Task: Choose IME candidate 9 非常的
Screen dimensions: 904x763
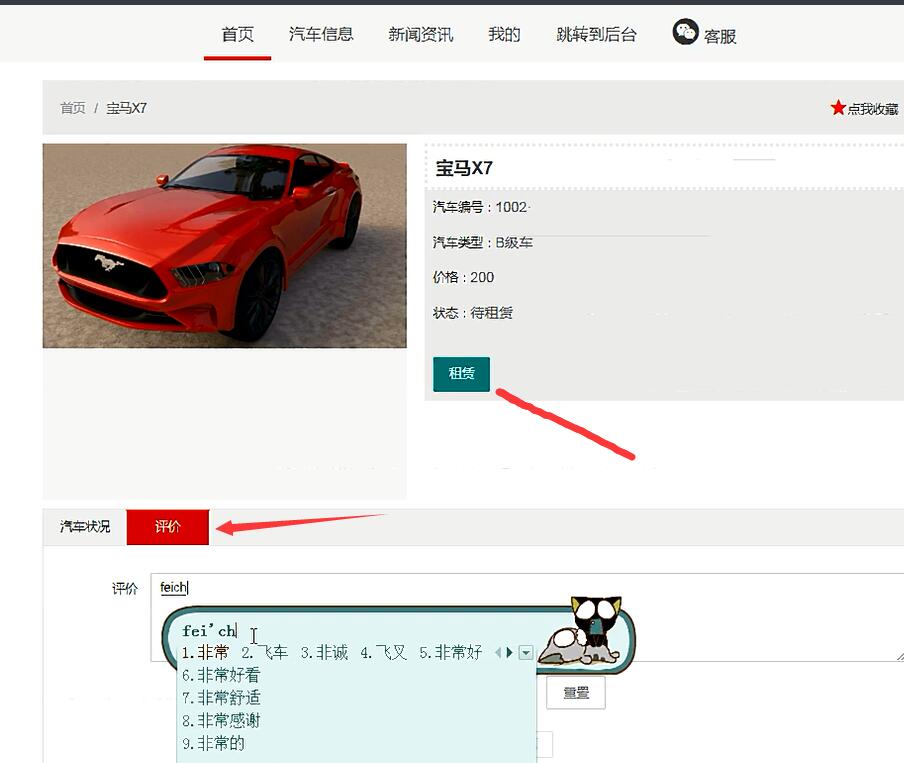Action: point(213,743)
